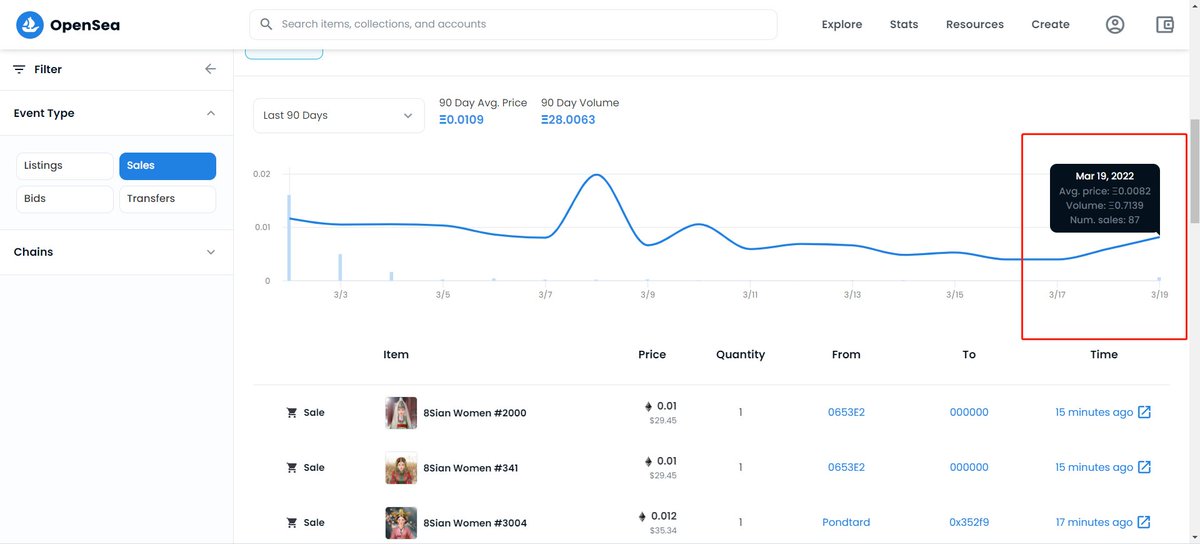Expand the Chains section

point(210,252)
